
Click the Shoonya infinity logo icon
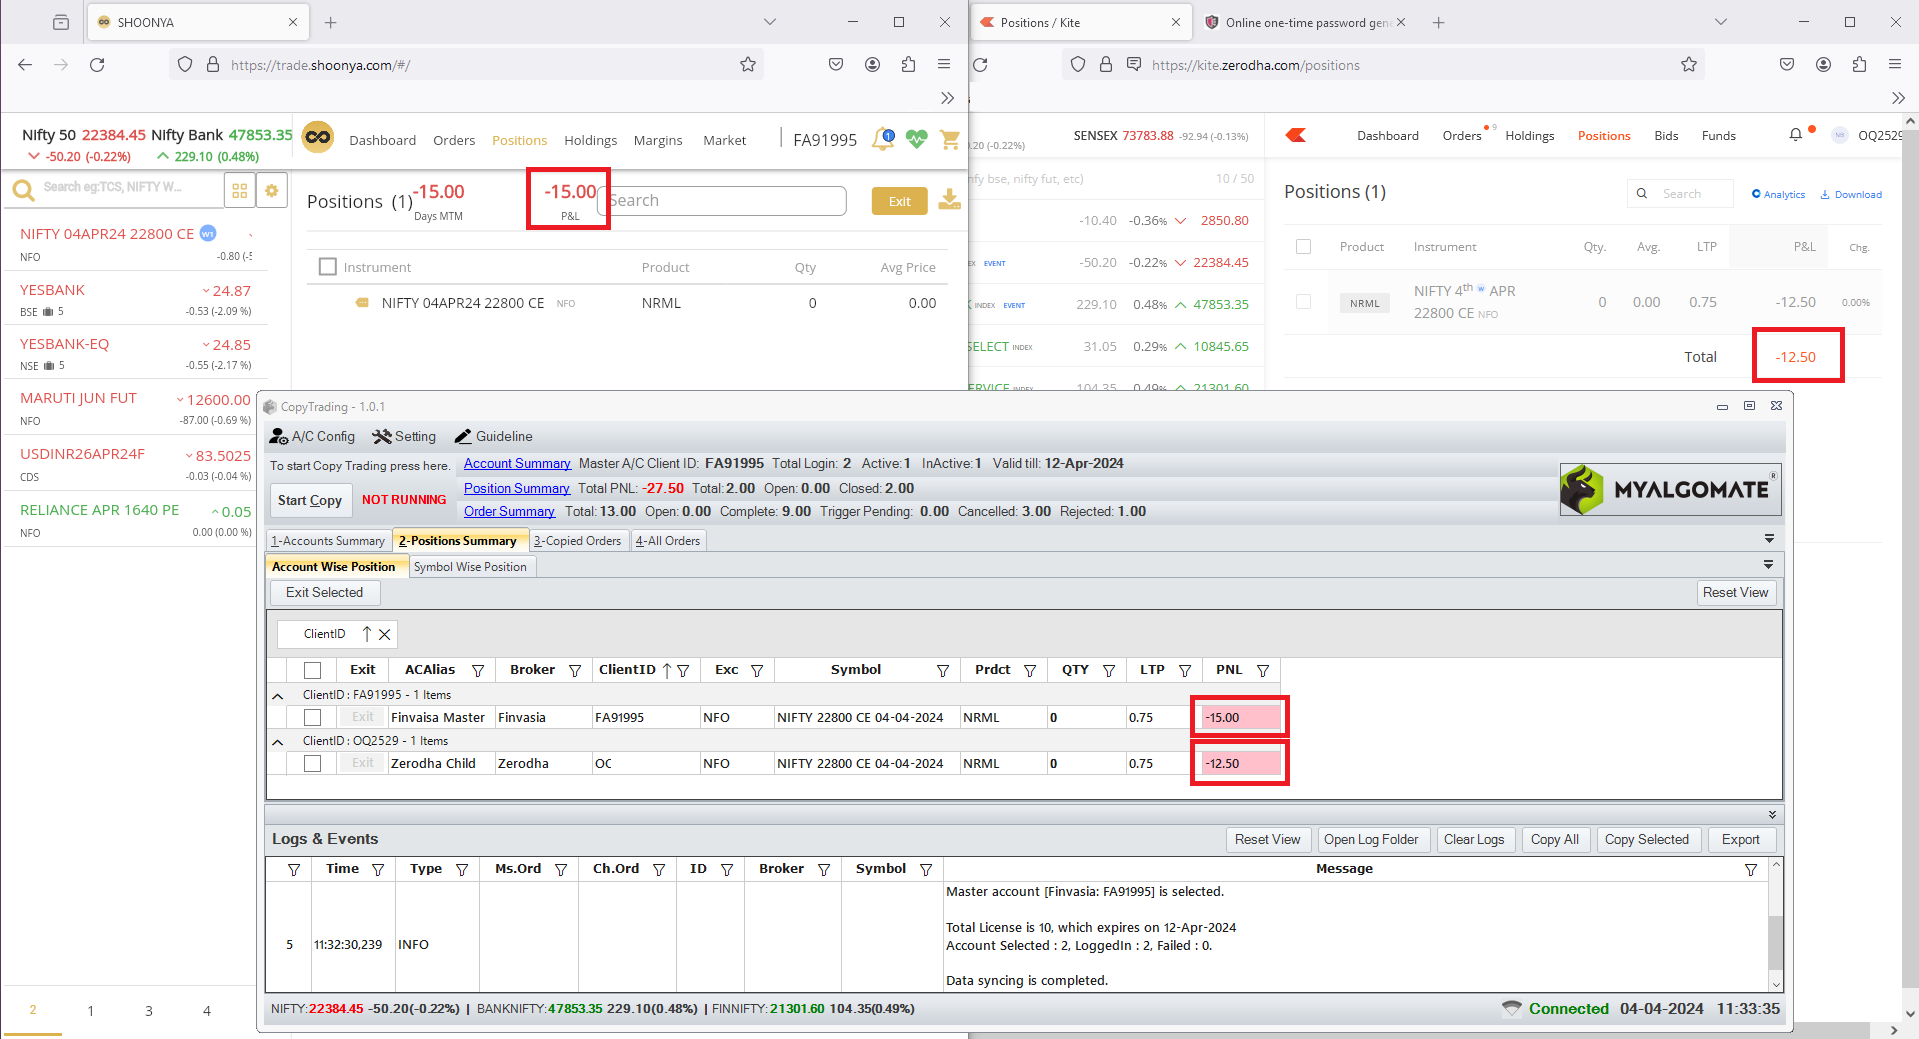318,138
